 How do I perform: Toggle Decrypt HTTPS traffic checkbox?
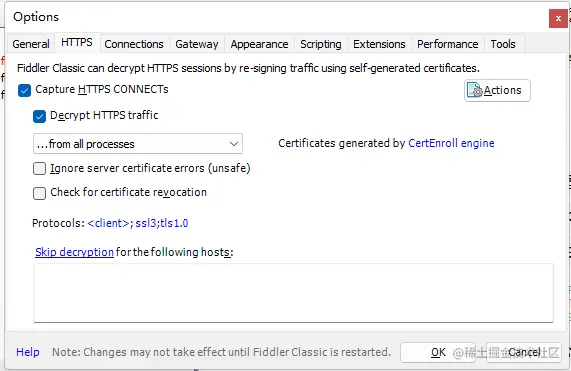39,116
